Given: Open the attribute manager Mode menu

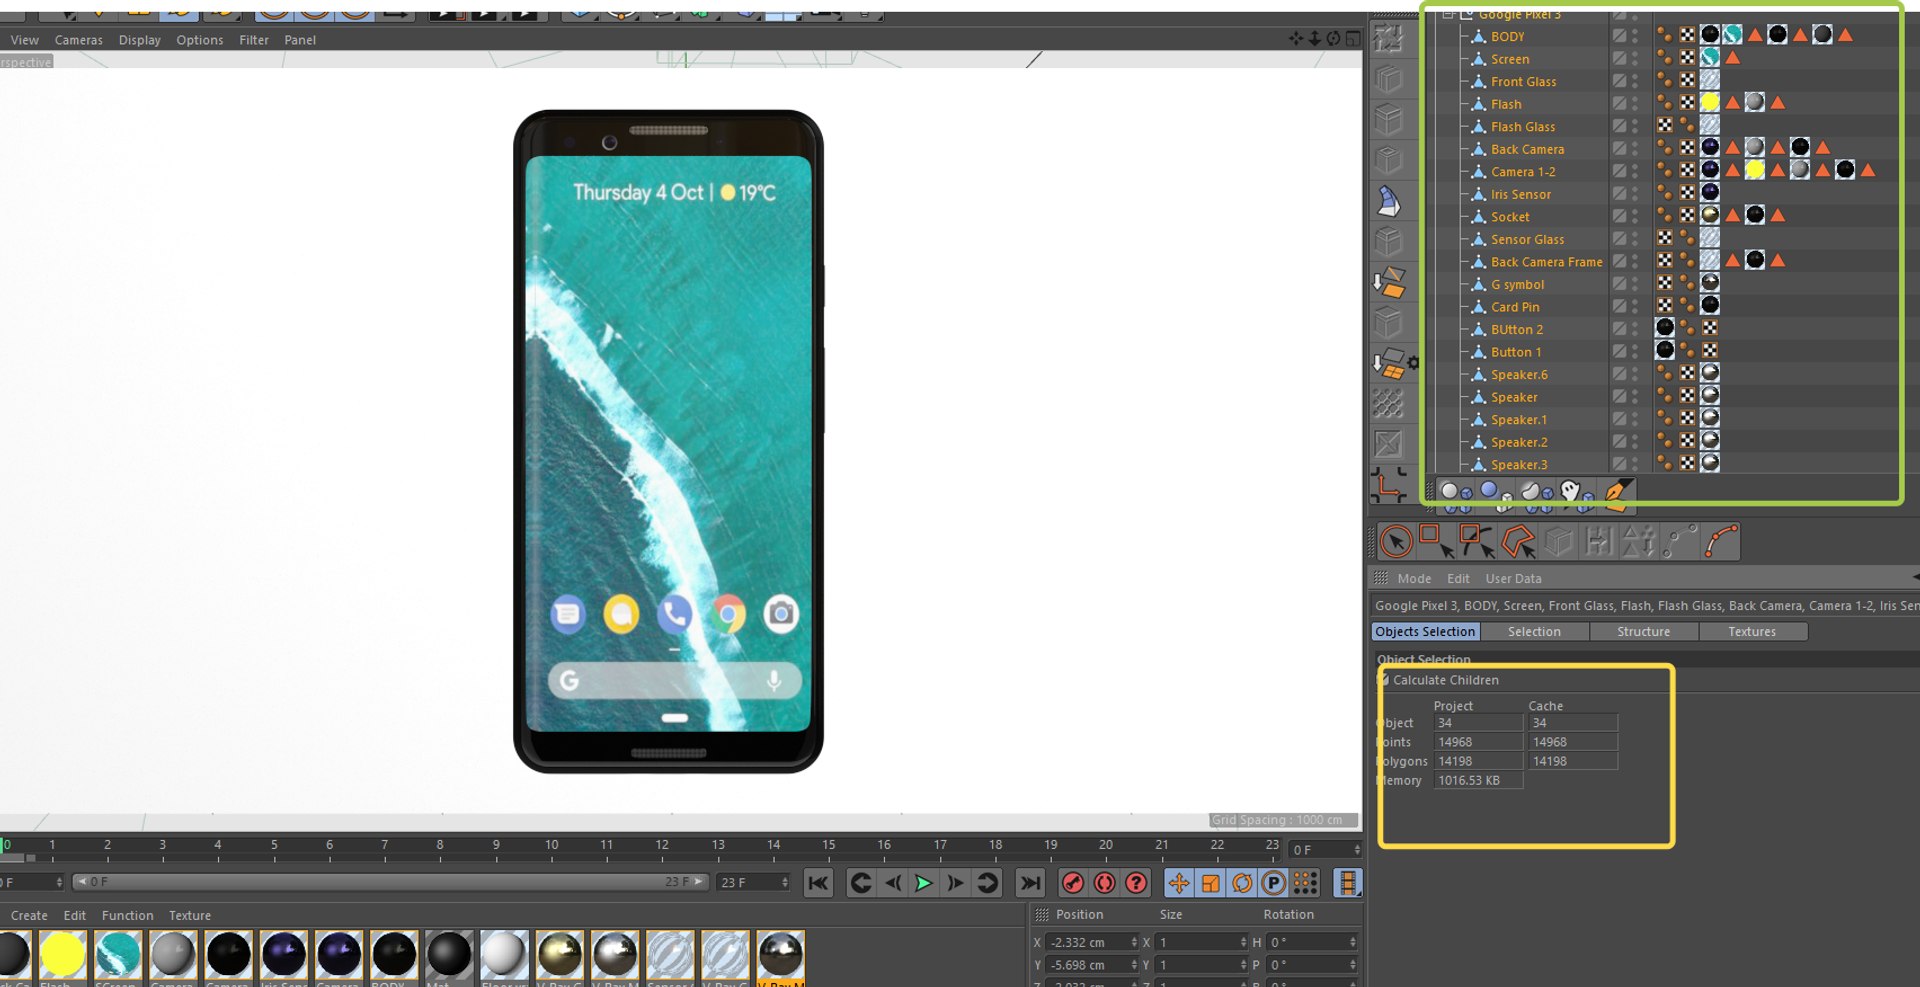Looking at the screenshot, I should 1413,578.
